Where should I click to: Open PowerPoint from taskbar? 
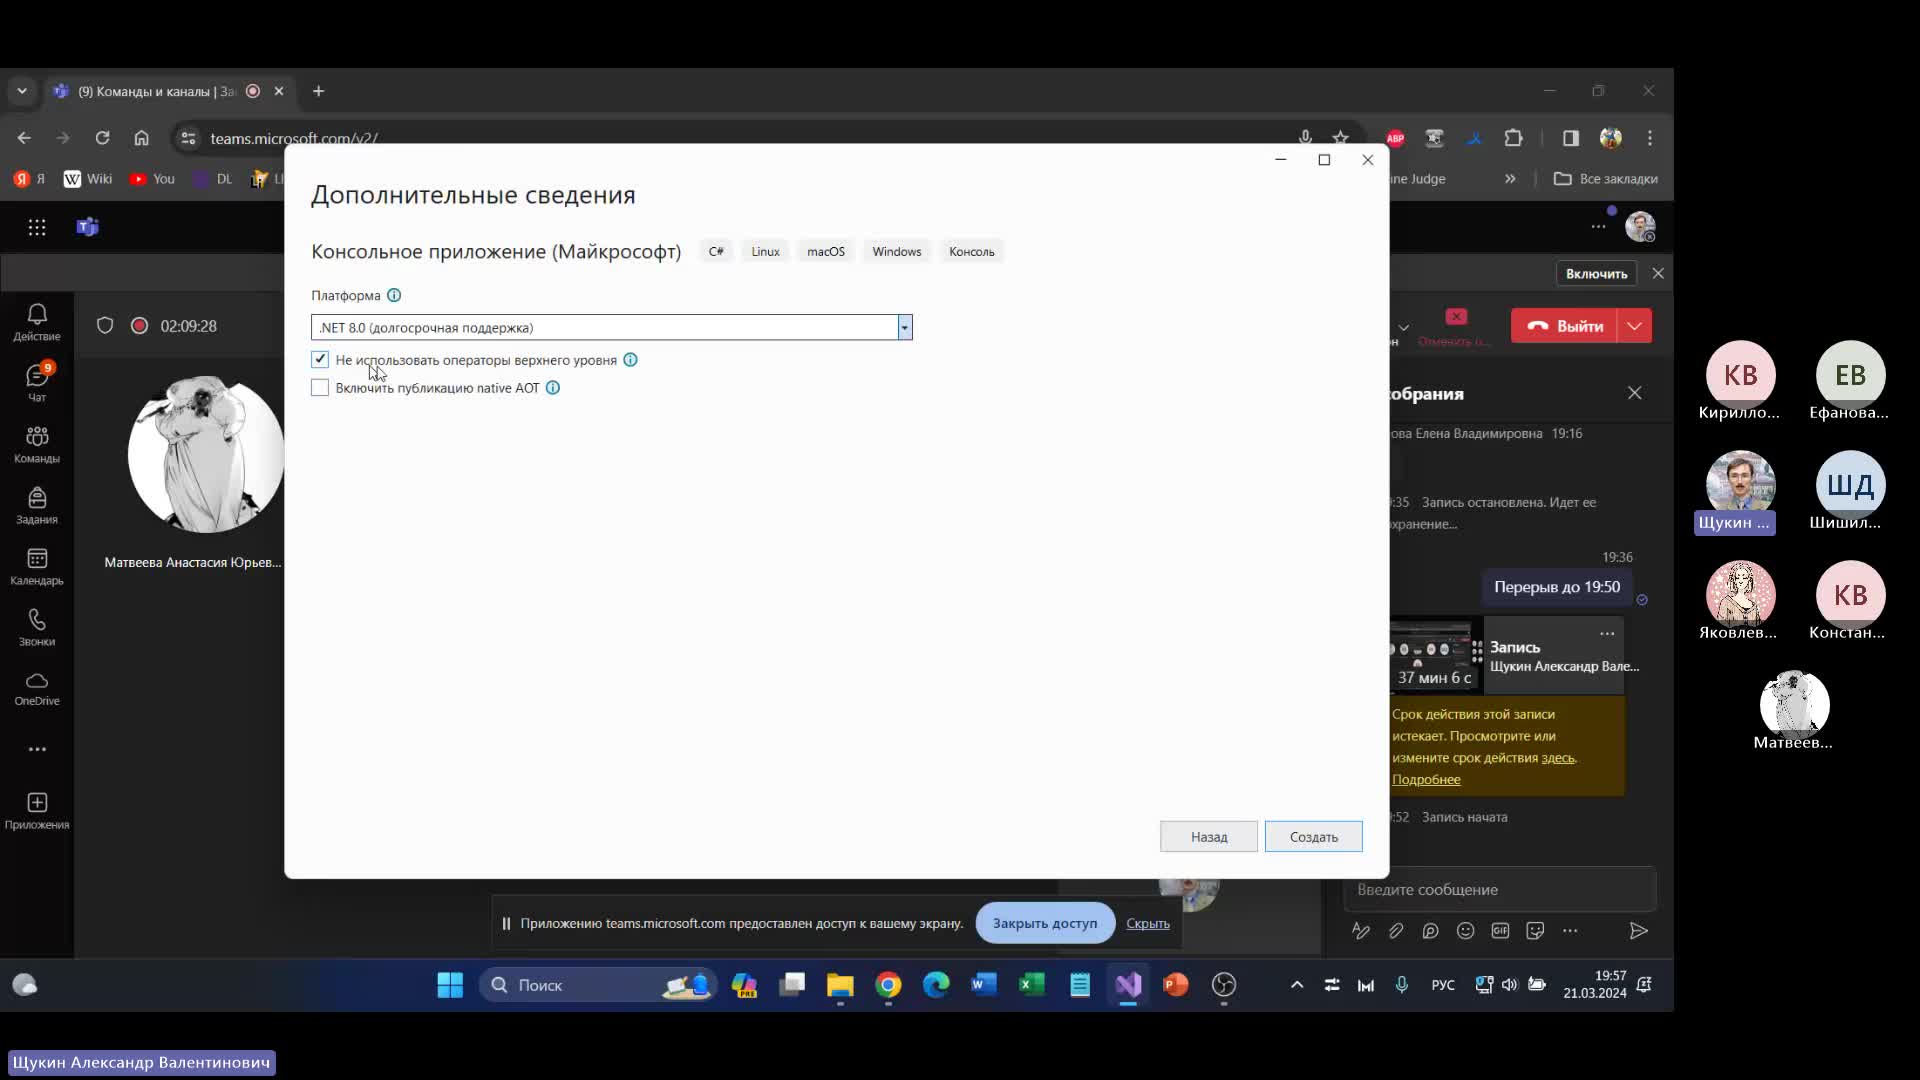(1176, 986)
